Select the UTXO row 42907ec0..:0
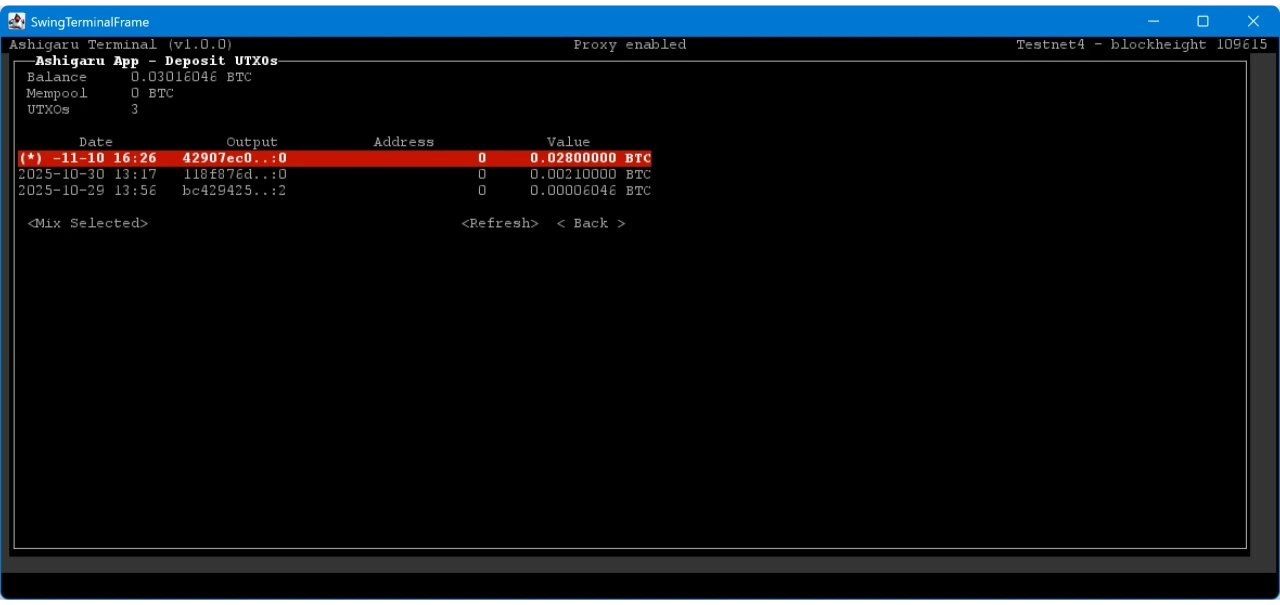The height and width of the screenshot is (605, 1280). [335, 158]
